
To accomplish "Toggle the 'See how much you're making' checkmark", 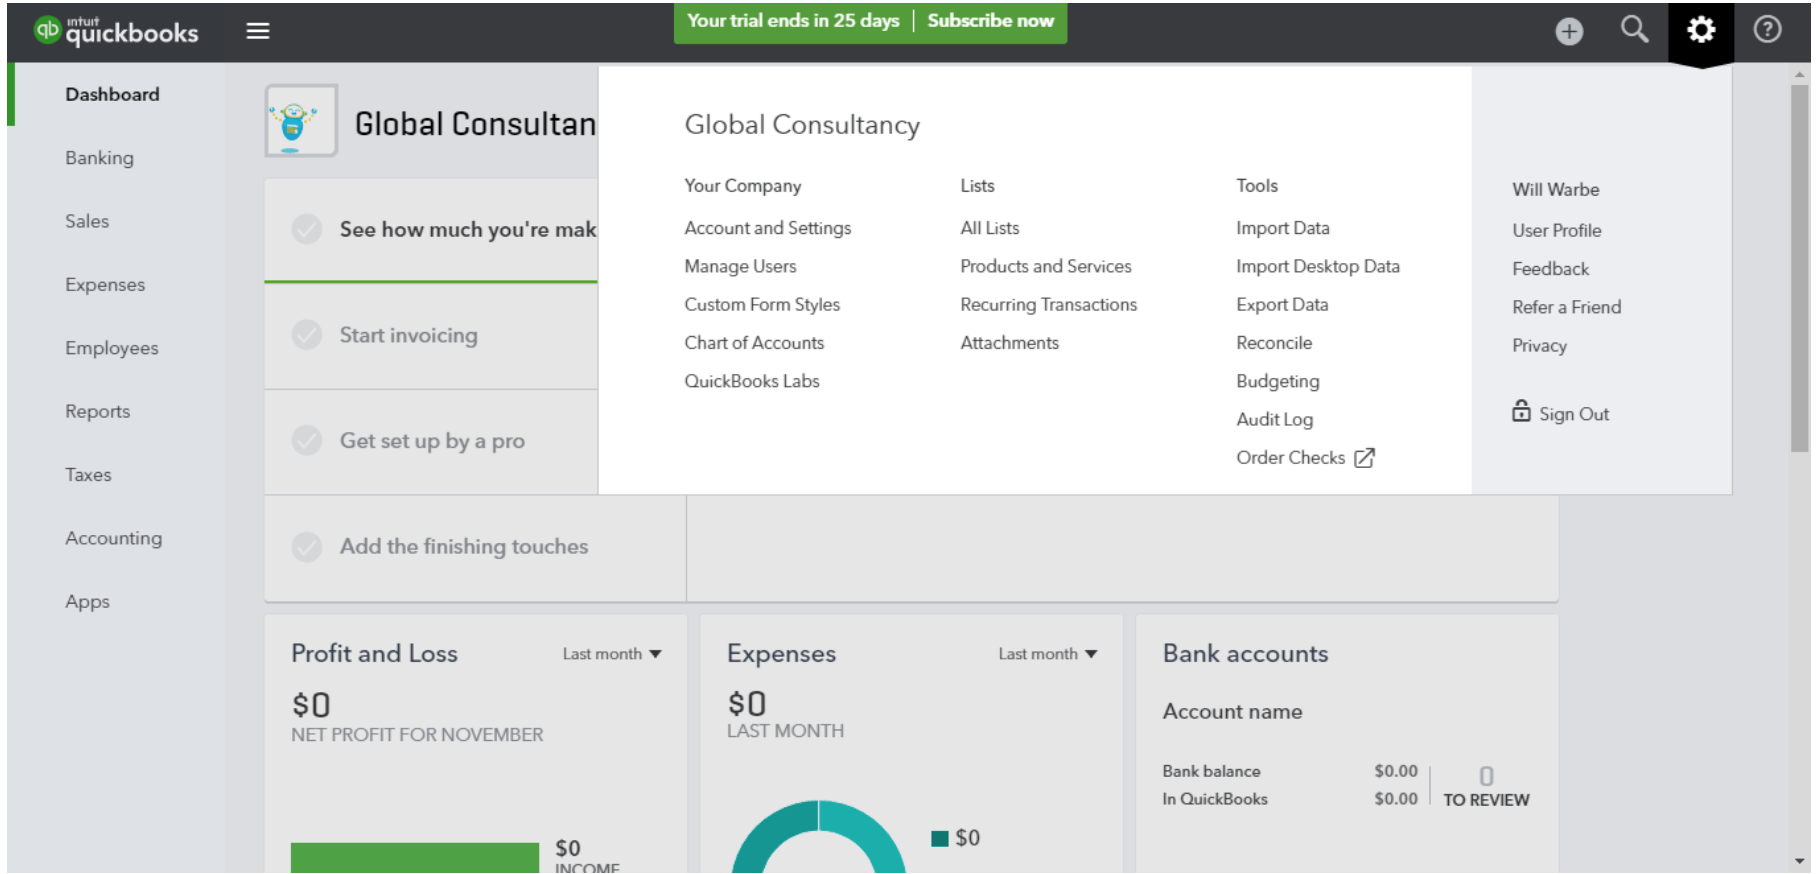I will (307, 229).
